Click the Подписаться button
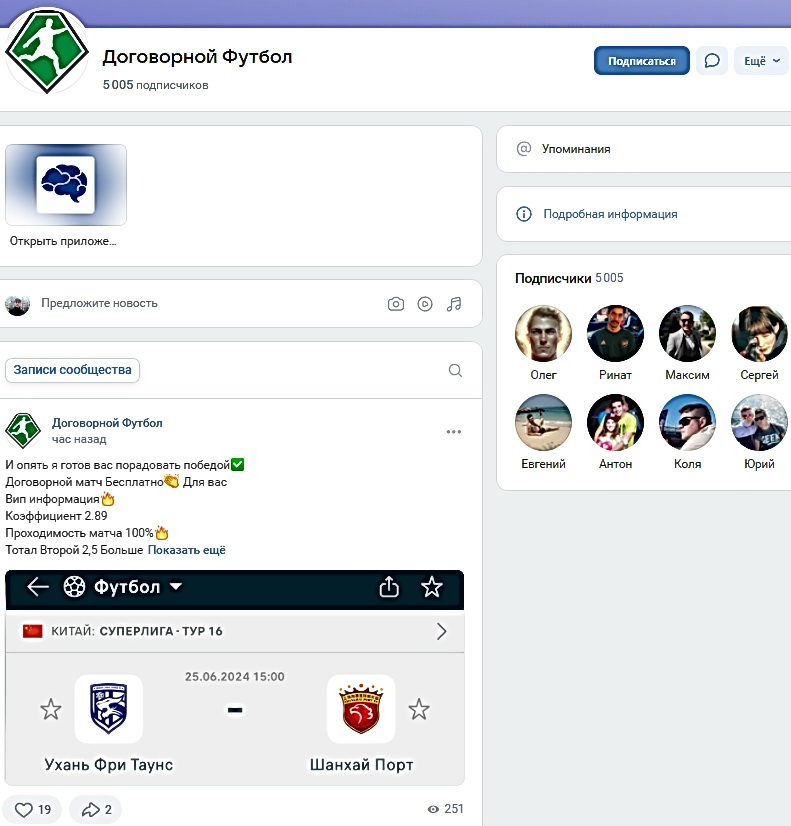 click(641, 61)
